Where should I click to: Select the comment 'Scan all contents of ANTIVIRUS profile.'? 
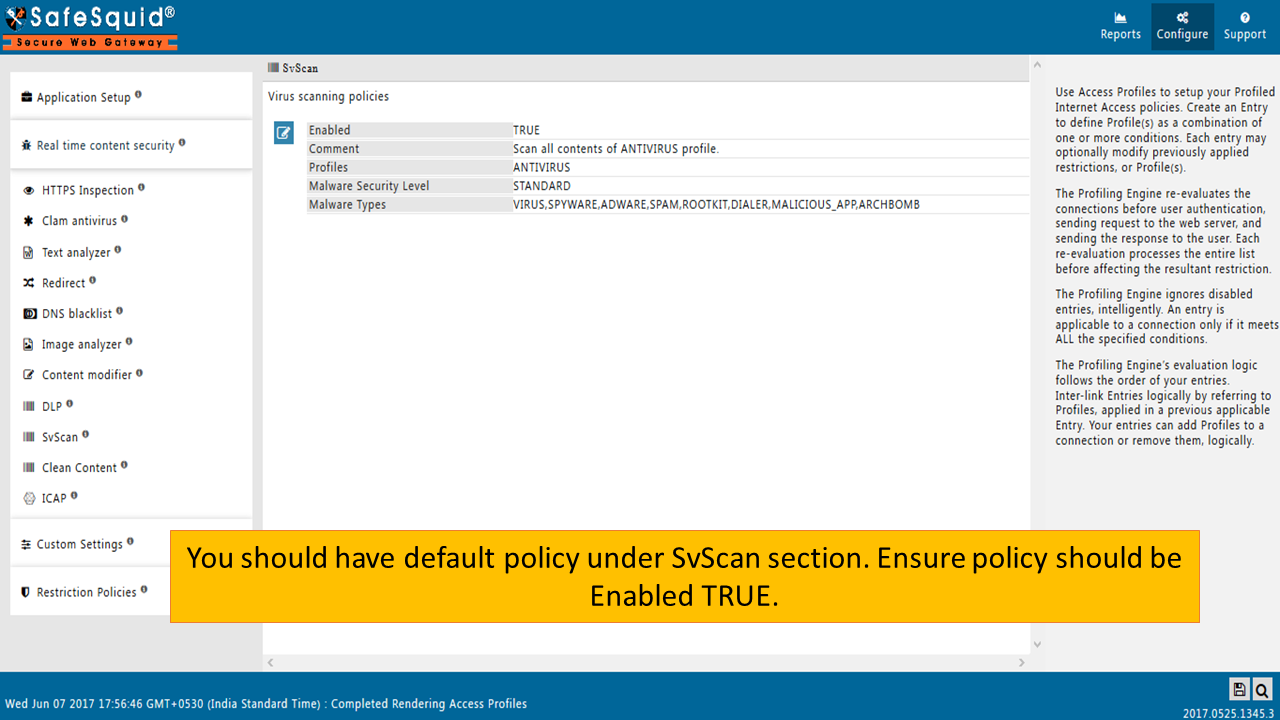point(616,149)
